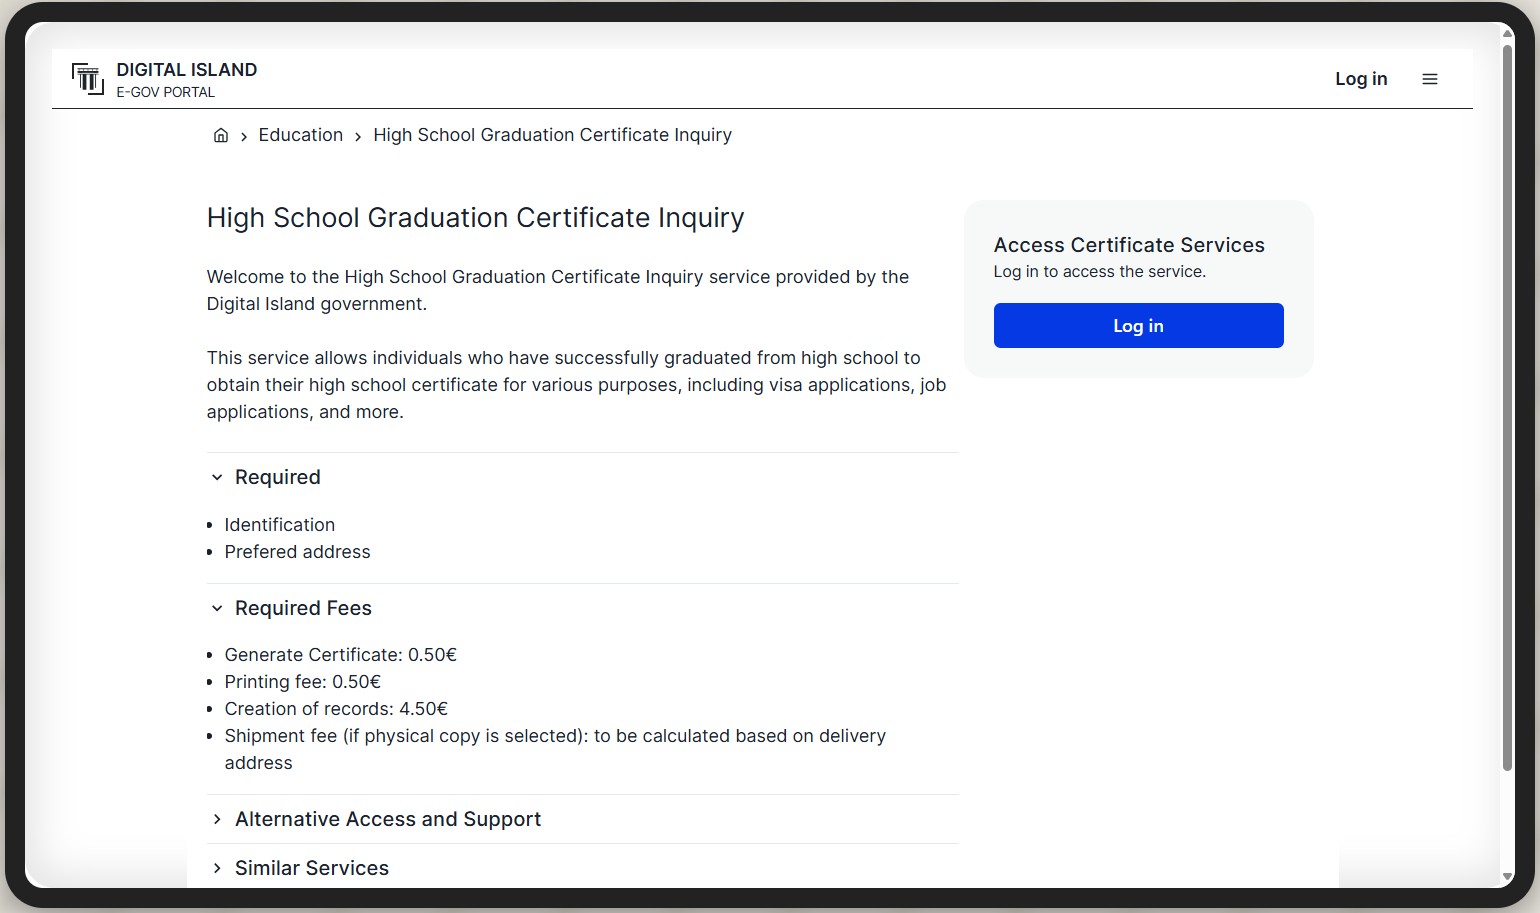Click the scrollbar up arrow
This screenshot has width=1540, height=913.
point(1507,34)
